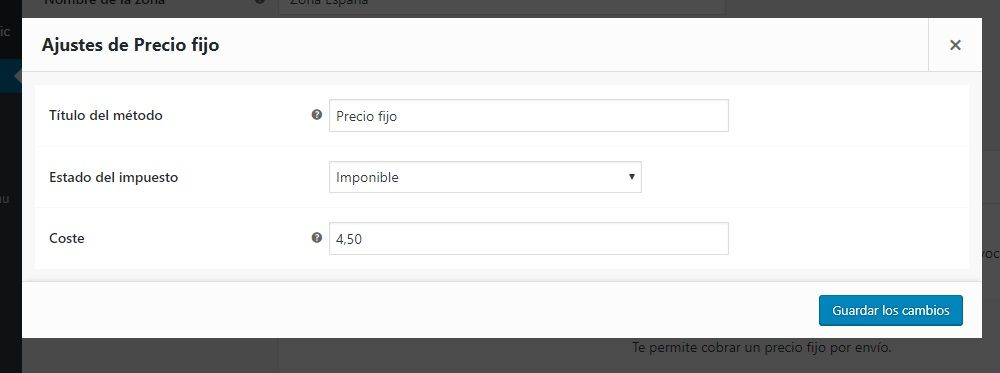Save with the Guardar los cambios button
Viewport: 1000px width, 373px height.
tap(890, 311)
